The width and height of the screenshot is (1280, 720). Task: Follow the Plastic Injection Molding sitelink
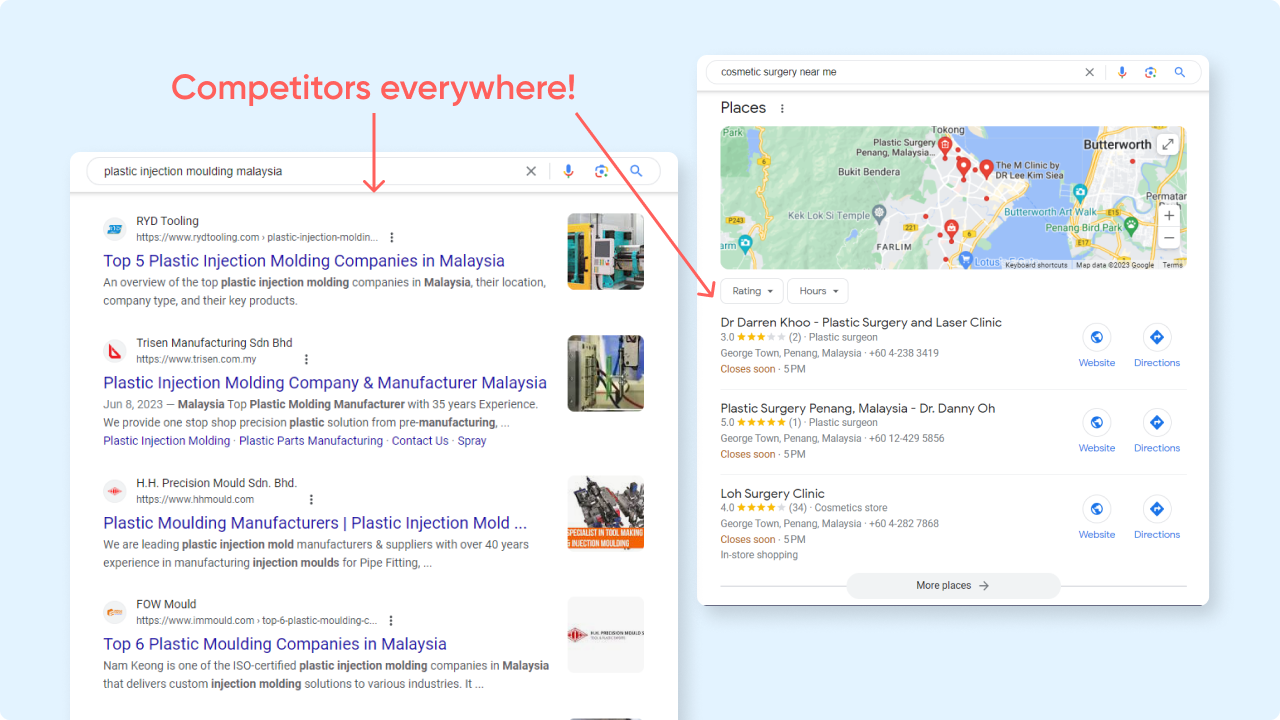(x=166, y=441)
